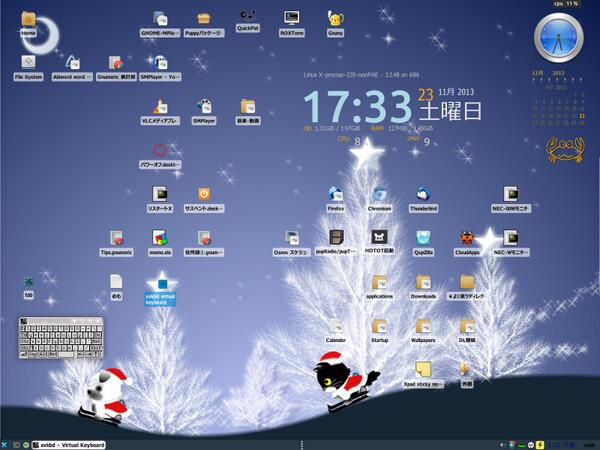The width and height of the screenshot is (600, 450).
Task: Select xvkbd - Virtual Keyboard taskbar button
Action: coord(69,445)
